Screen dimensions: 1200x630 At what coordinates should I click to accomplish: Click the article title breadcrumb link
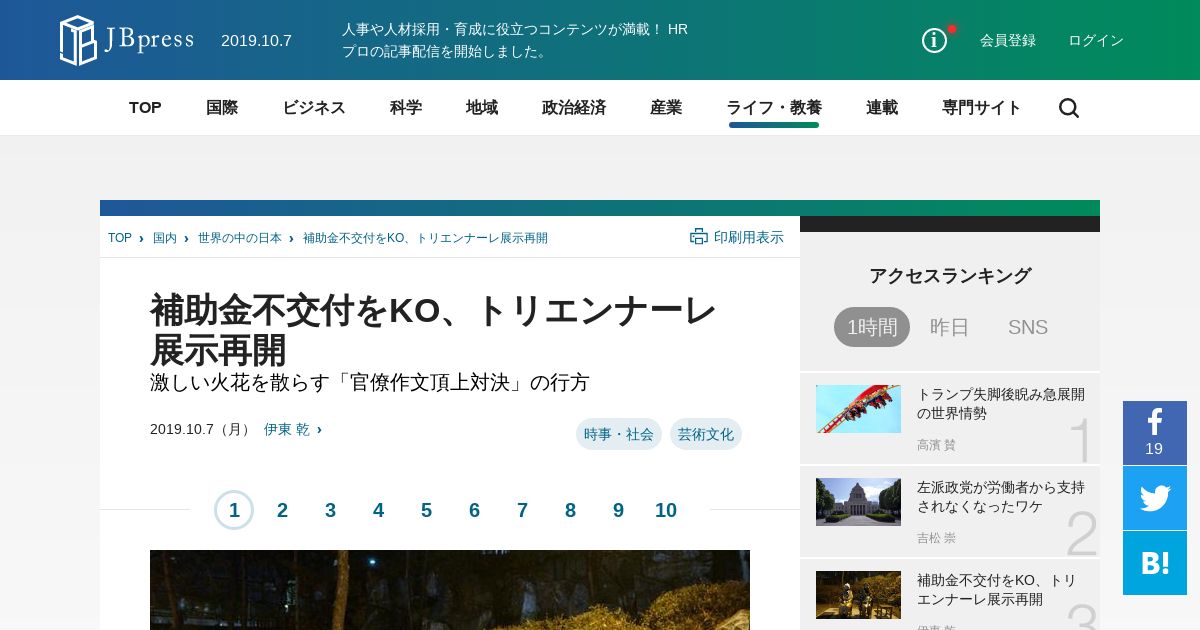coord(425,238)
